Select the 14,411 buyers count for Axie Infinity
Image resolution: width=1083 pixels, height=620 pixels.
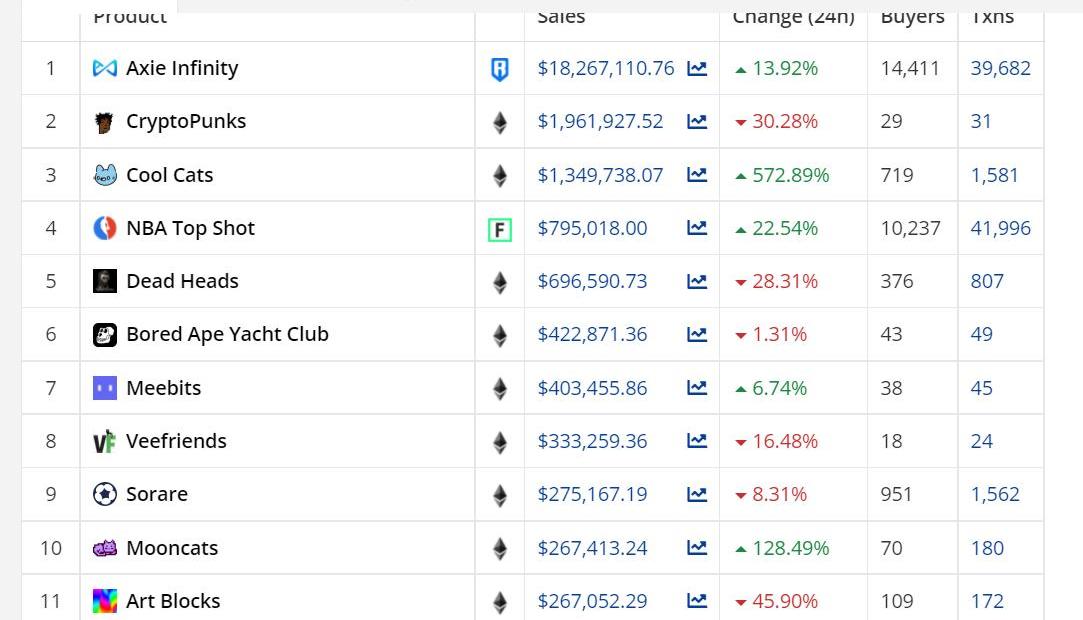(x=910, y=68)
